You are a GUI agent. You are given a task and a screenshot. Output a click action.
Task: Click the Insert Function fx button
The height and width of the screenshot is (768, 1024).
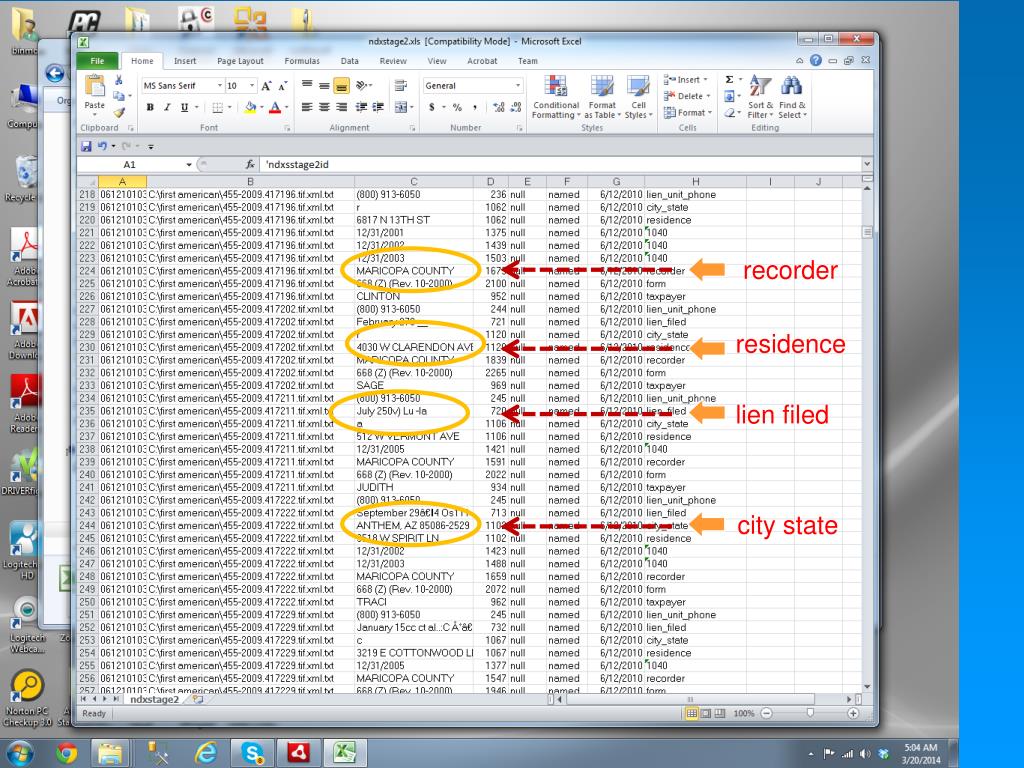(x=250, y=165)
